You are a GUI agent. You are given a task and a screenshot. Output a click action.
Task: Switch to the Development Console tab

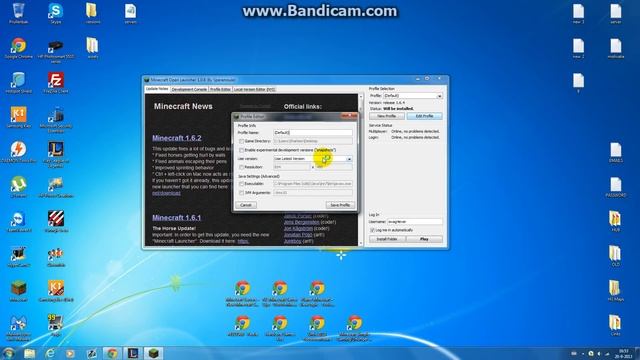pos(189,89)
